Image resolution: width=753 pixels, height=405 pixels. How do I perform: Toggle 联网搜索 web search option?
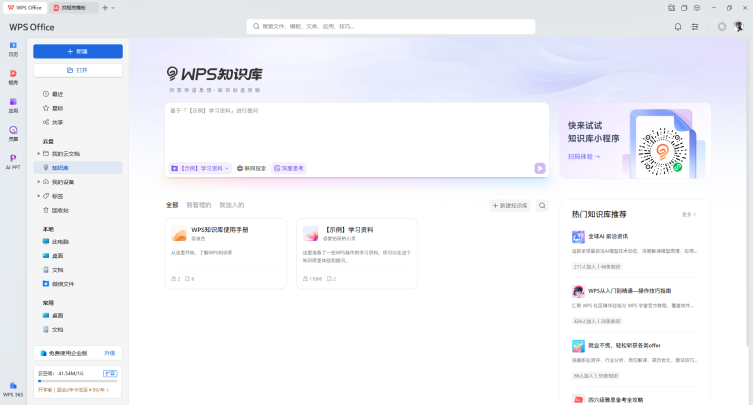pyautogui.click(x=252, y=168)
